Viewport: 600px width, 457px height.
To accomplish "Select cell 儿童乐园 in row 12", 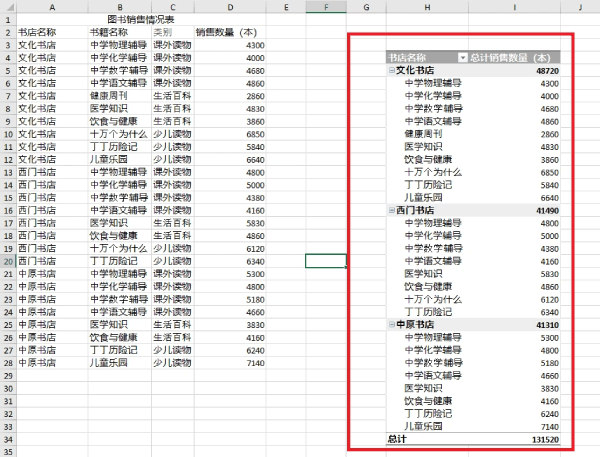I will (x=120, y=160).
